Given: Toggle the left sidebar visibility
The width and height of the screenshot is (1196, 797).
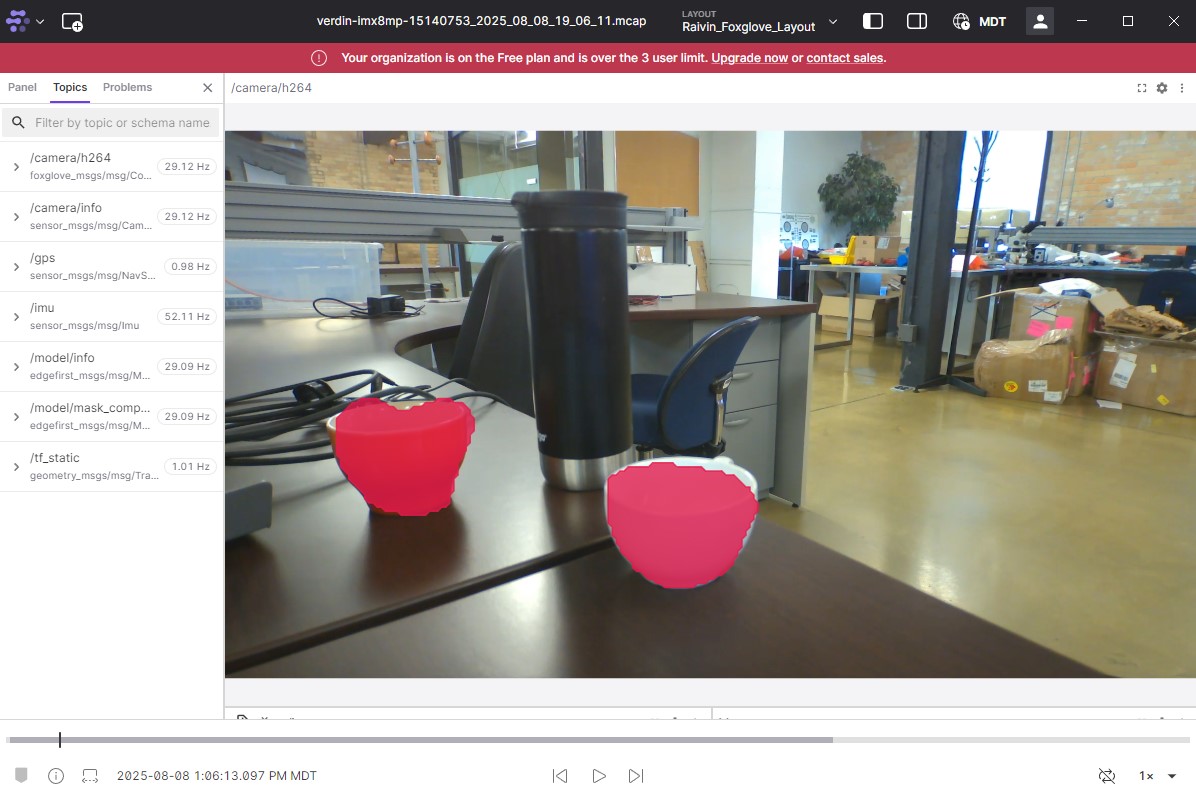Looking at the screenshot, I should [x=872, y=21].
